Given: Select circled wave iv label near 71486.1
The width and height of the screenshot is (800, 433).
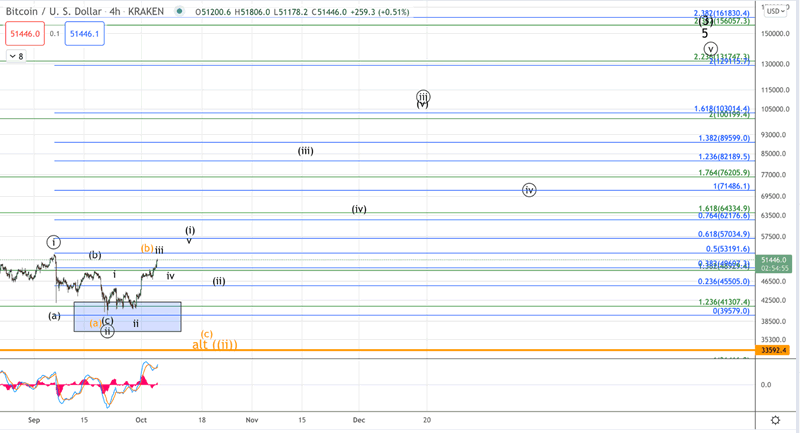Looking at the screenshot, I should click(530, 190).
